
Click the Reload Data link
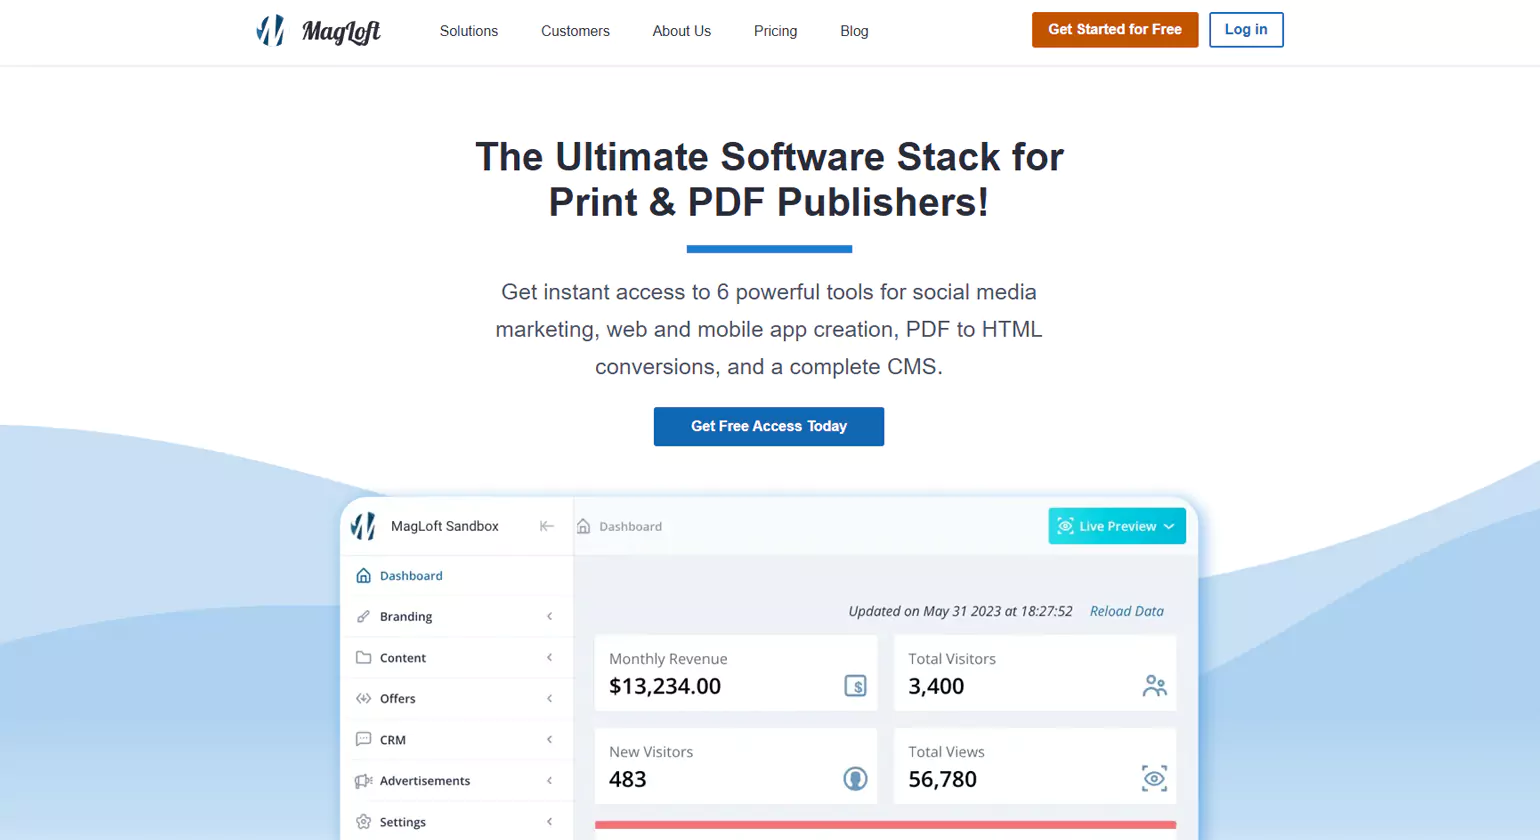1126,611
